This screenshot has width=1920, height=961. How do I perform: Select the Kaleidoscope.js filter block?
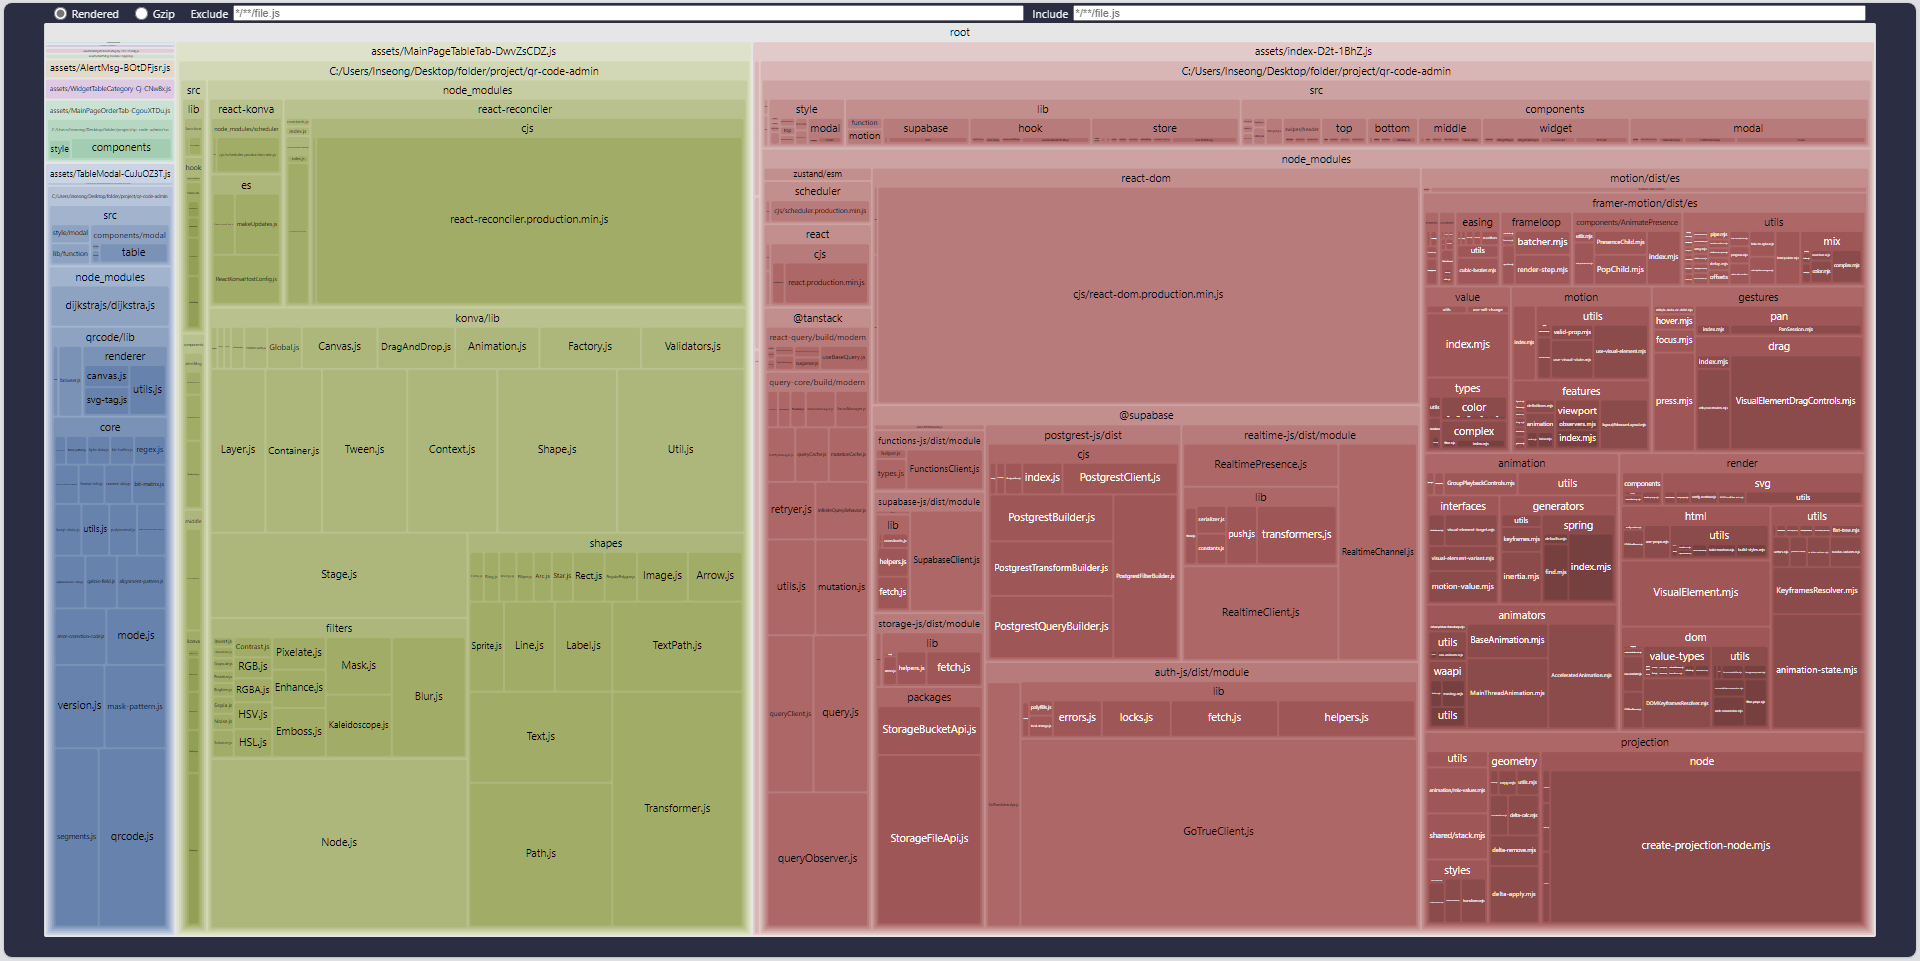click(x=358, y=725)
